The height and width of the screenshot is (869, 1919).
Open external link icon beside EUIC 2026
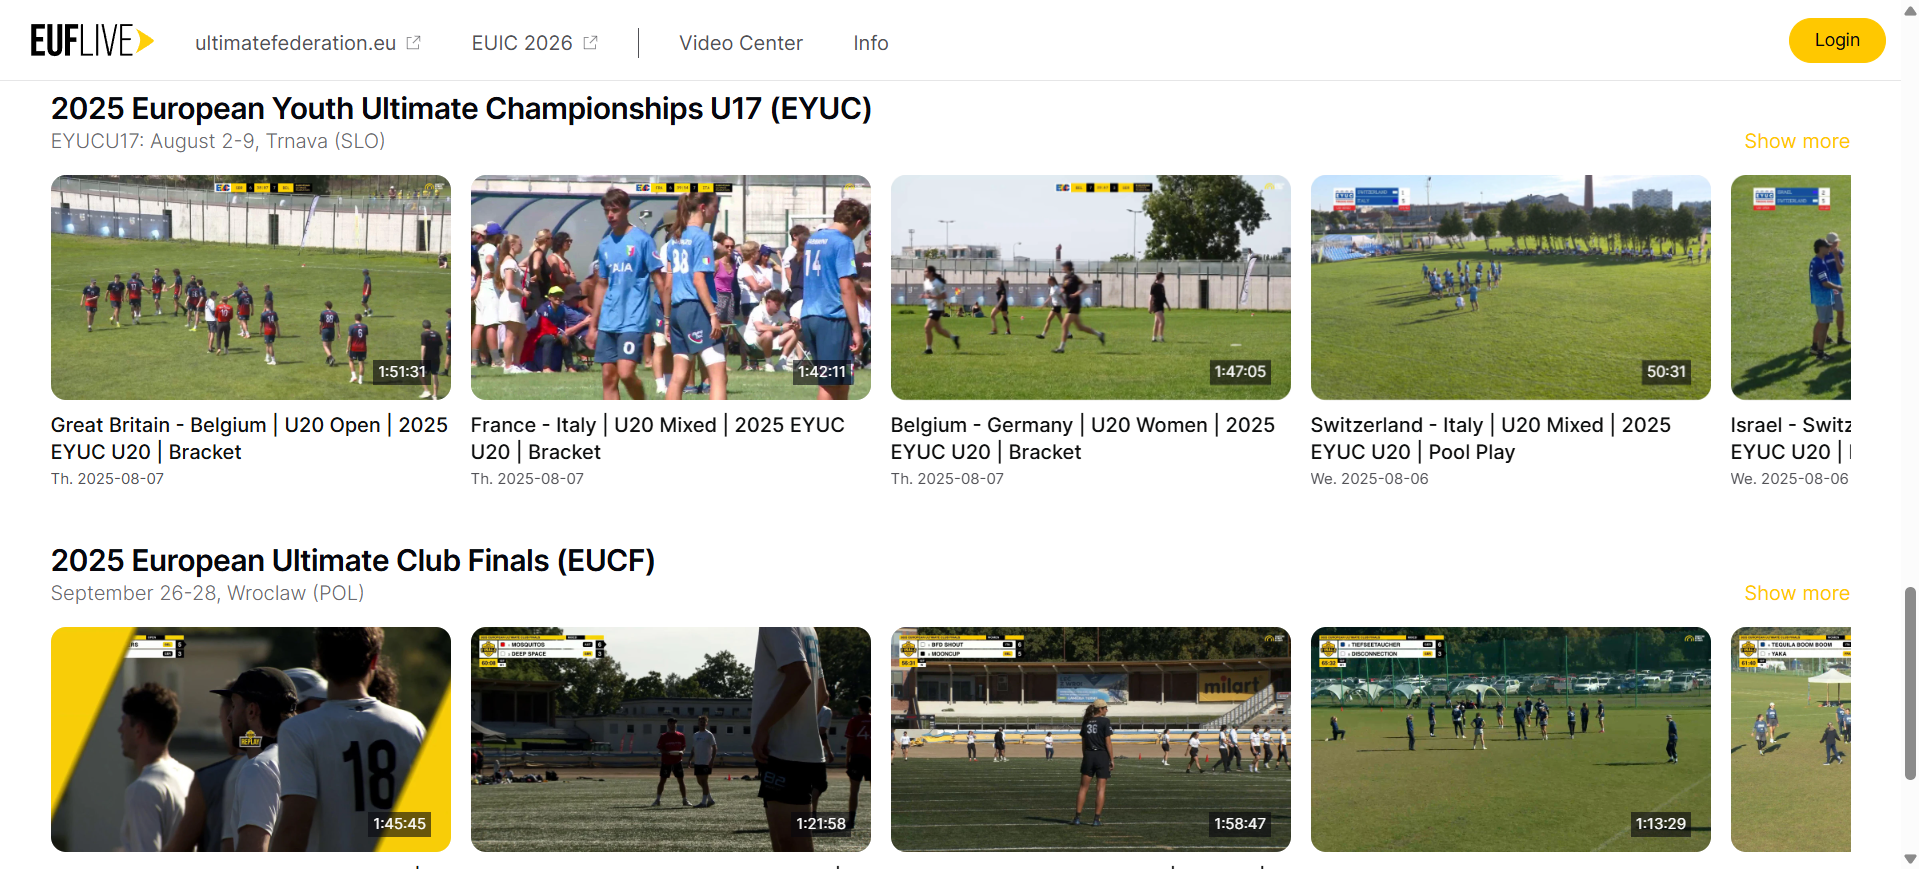(x=590, y=43)
